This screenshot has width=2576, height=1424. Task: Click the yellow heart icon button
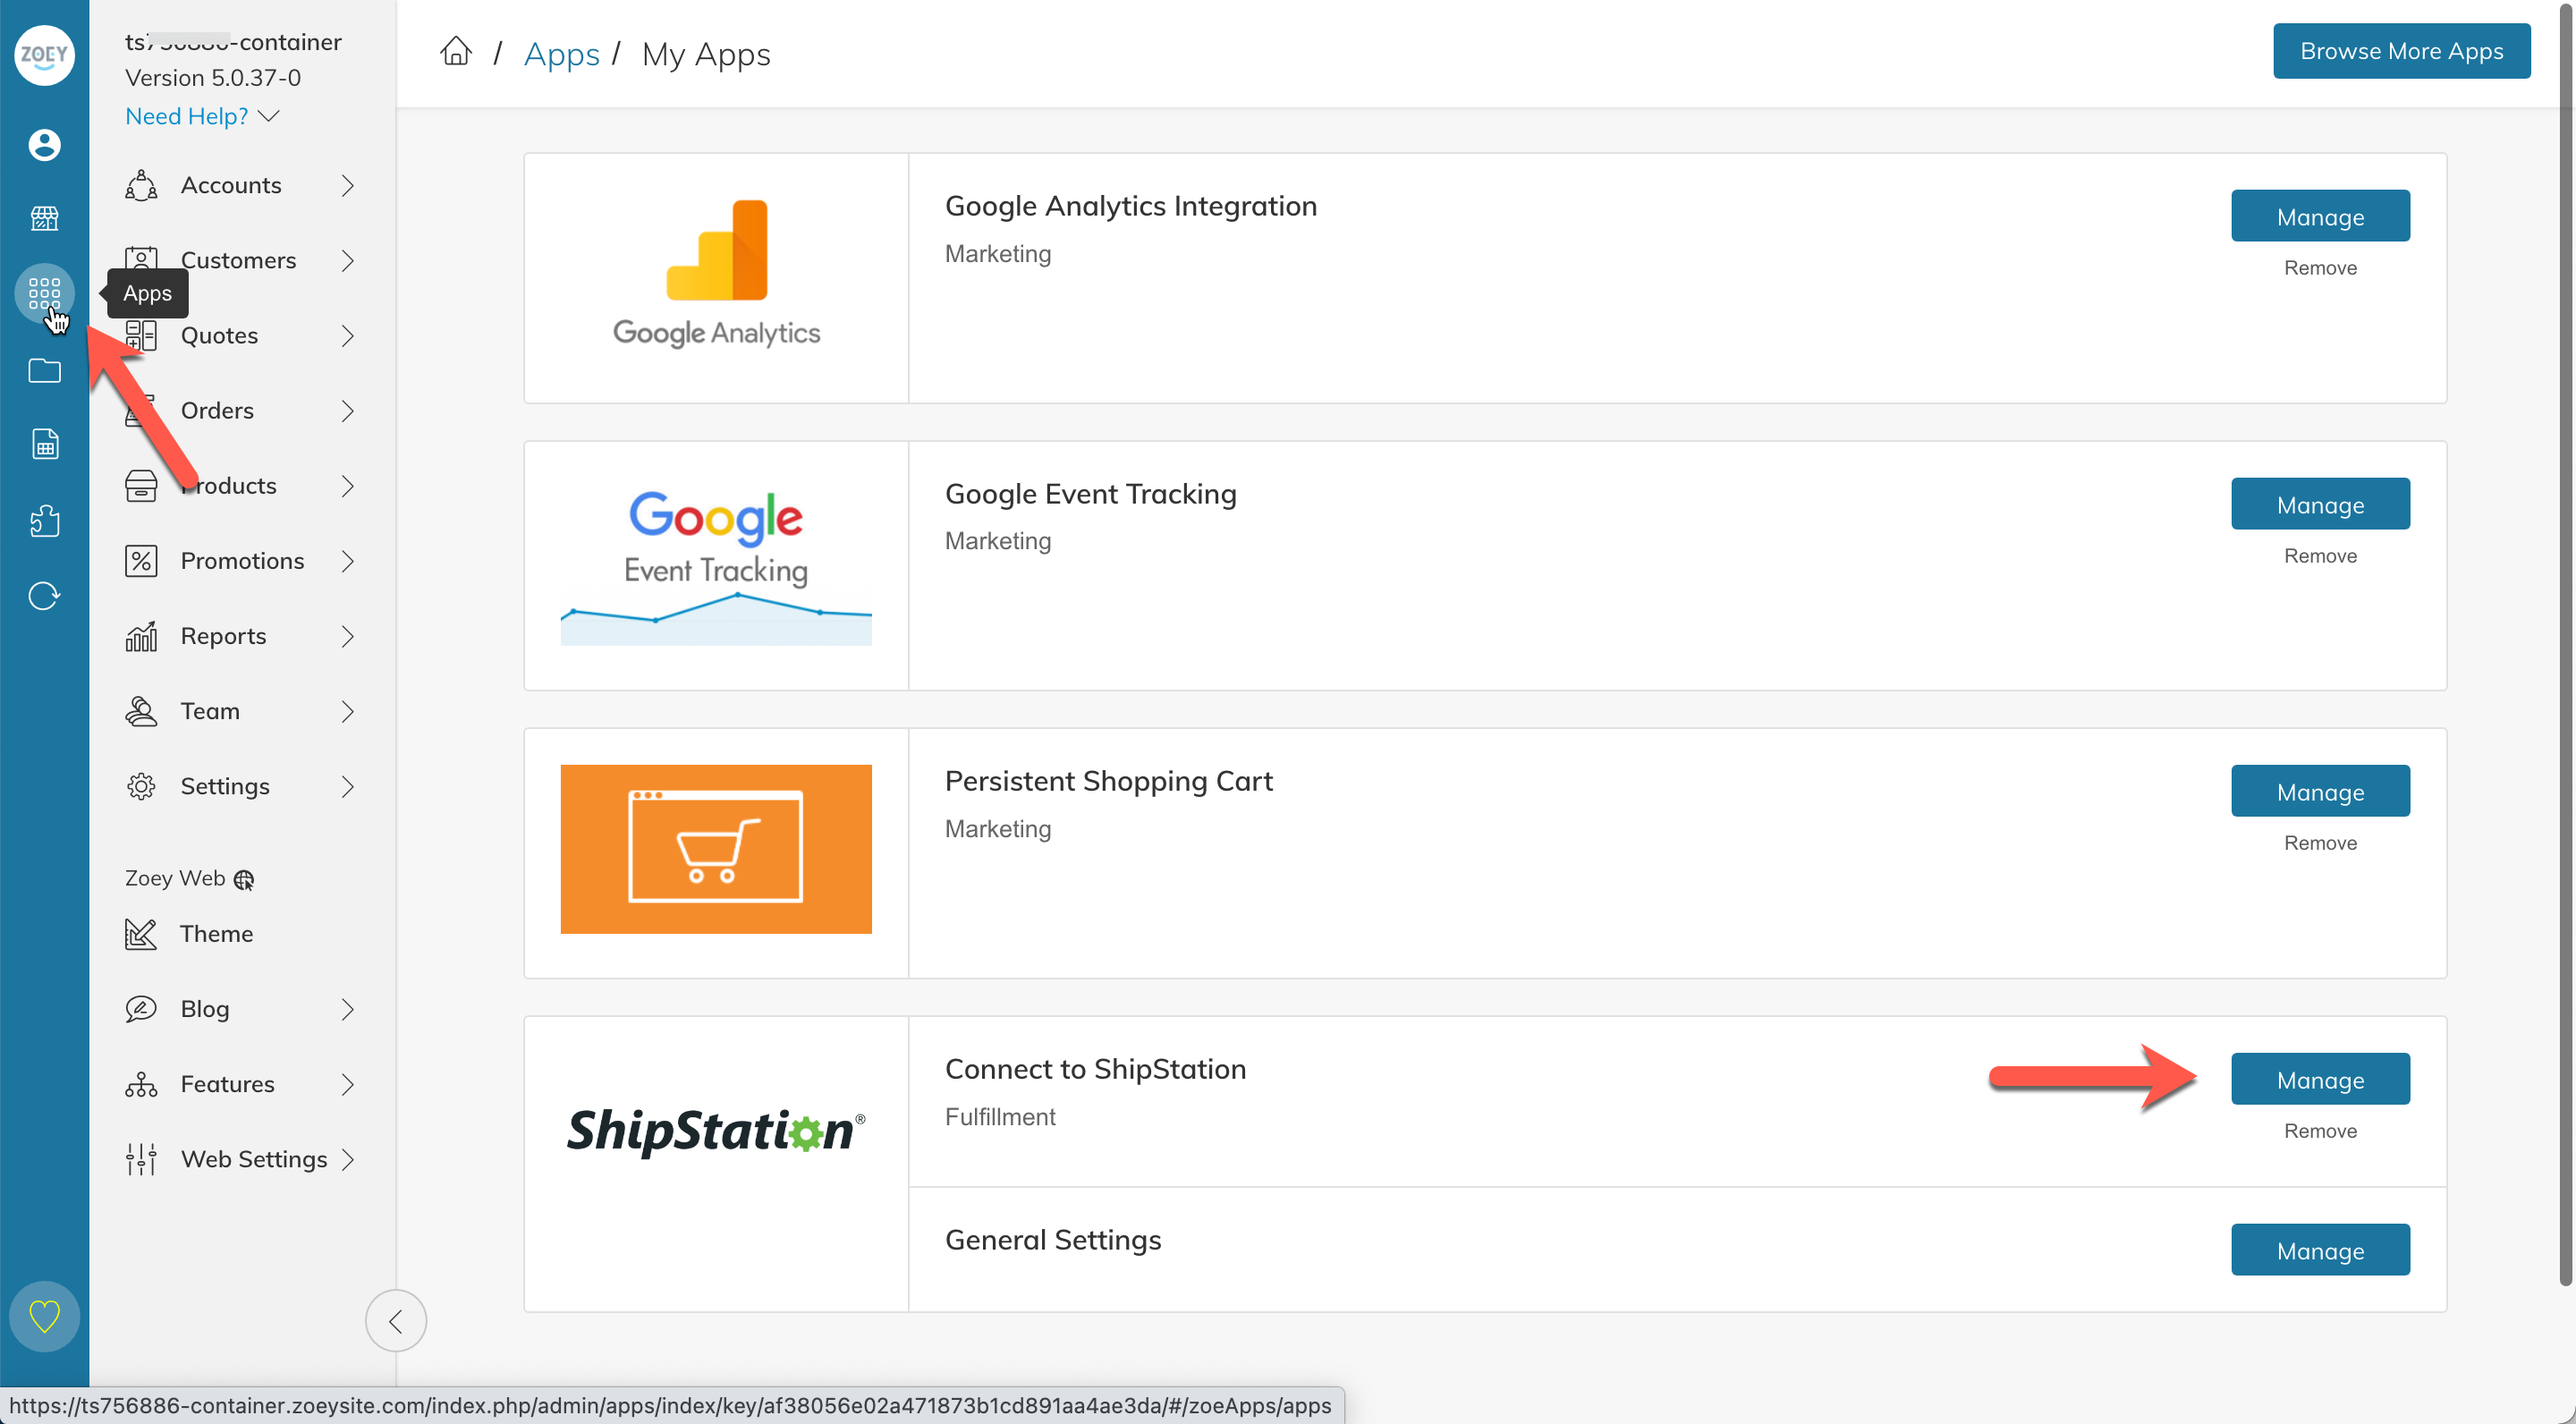[x=44, y=1315]
